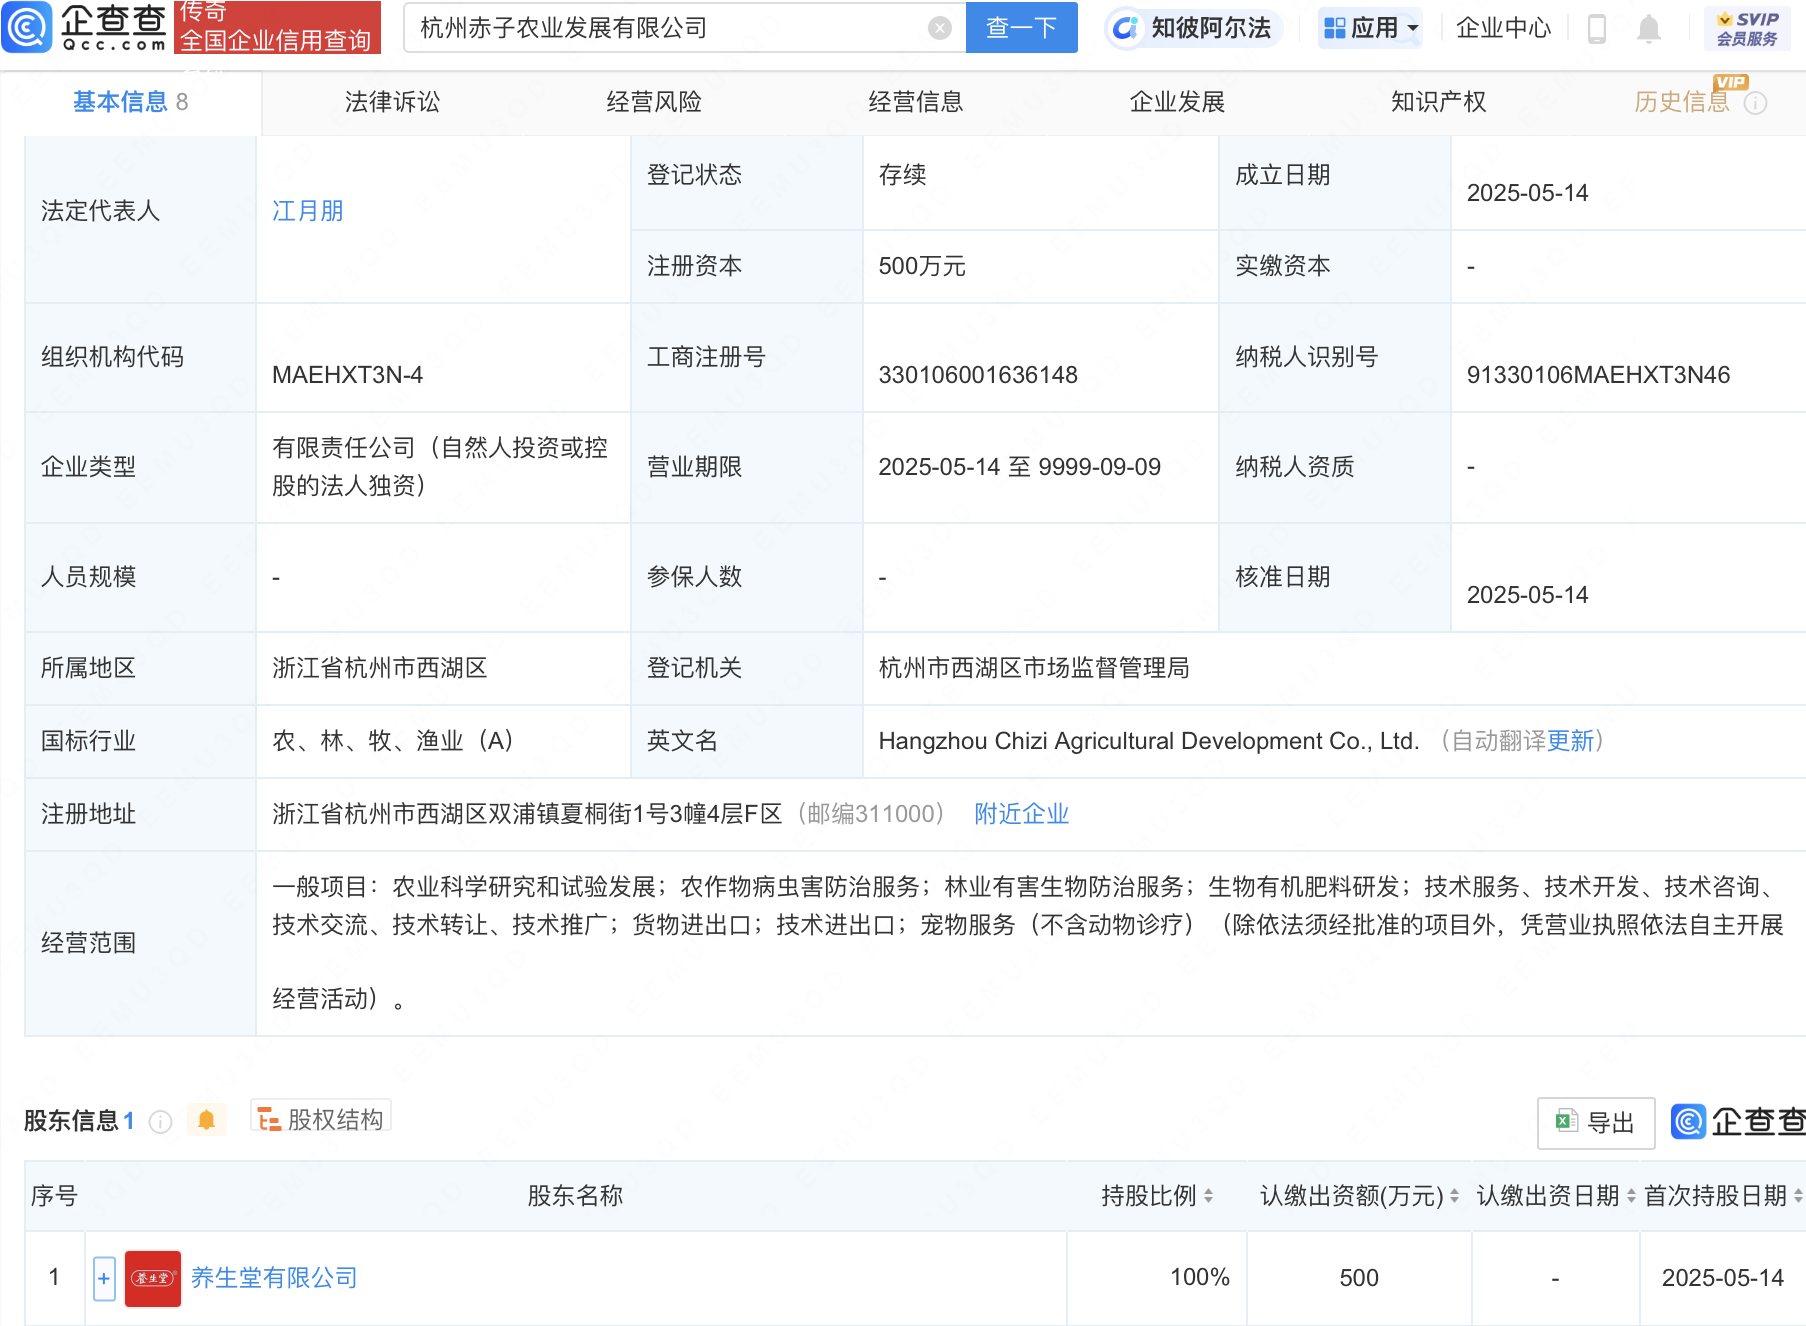This screenshot has height=1326, width=1806.
Task: Open the mobile phone app icon
Action: 1597,29
